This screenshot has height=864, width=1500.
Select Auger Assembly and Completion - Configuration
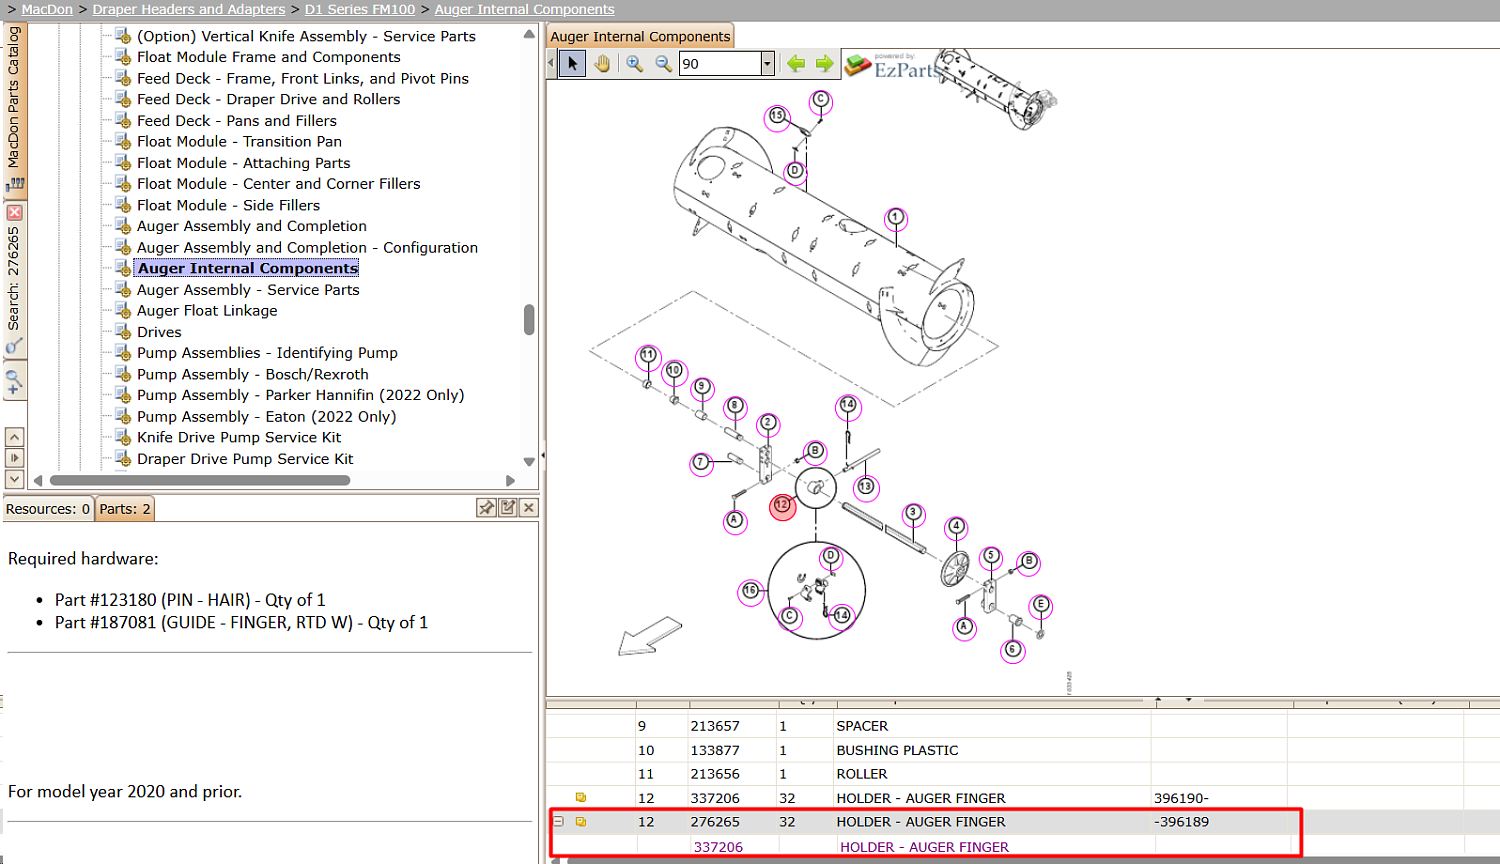tap(307, 247)
